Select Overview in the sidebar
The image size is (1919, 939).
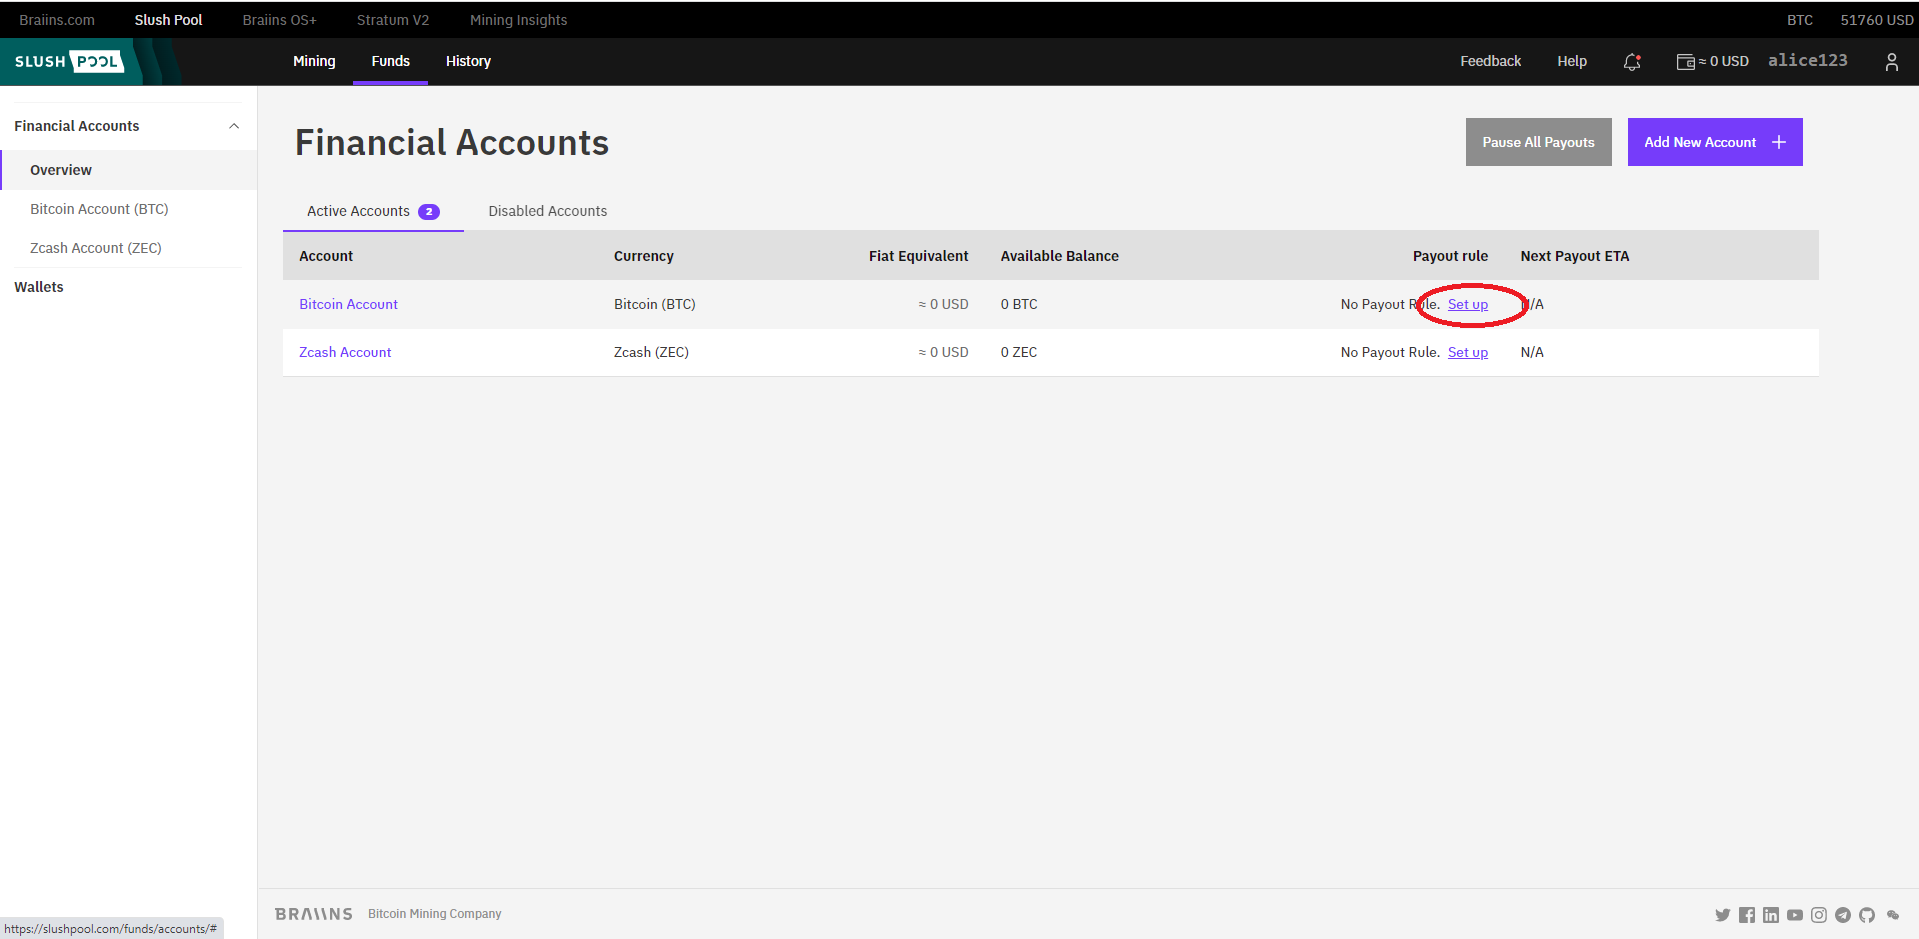pos(129,170)
